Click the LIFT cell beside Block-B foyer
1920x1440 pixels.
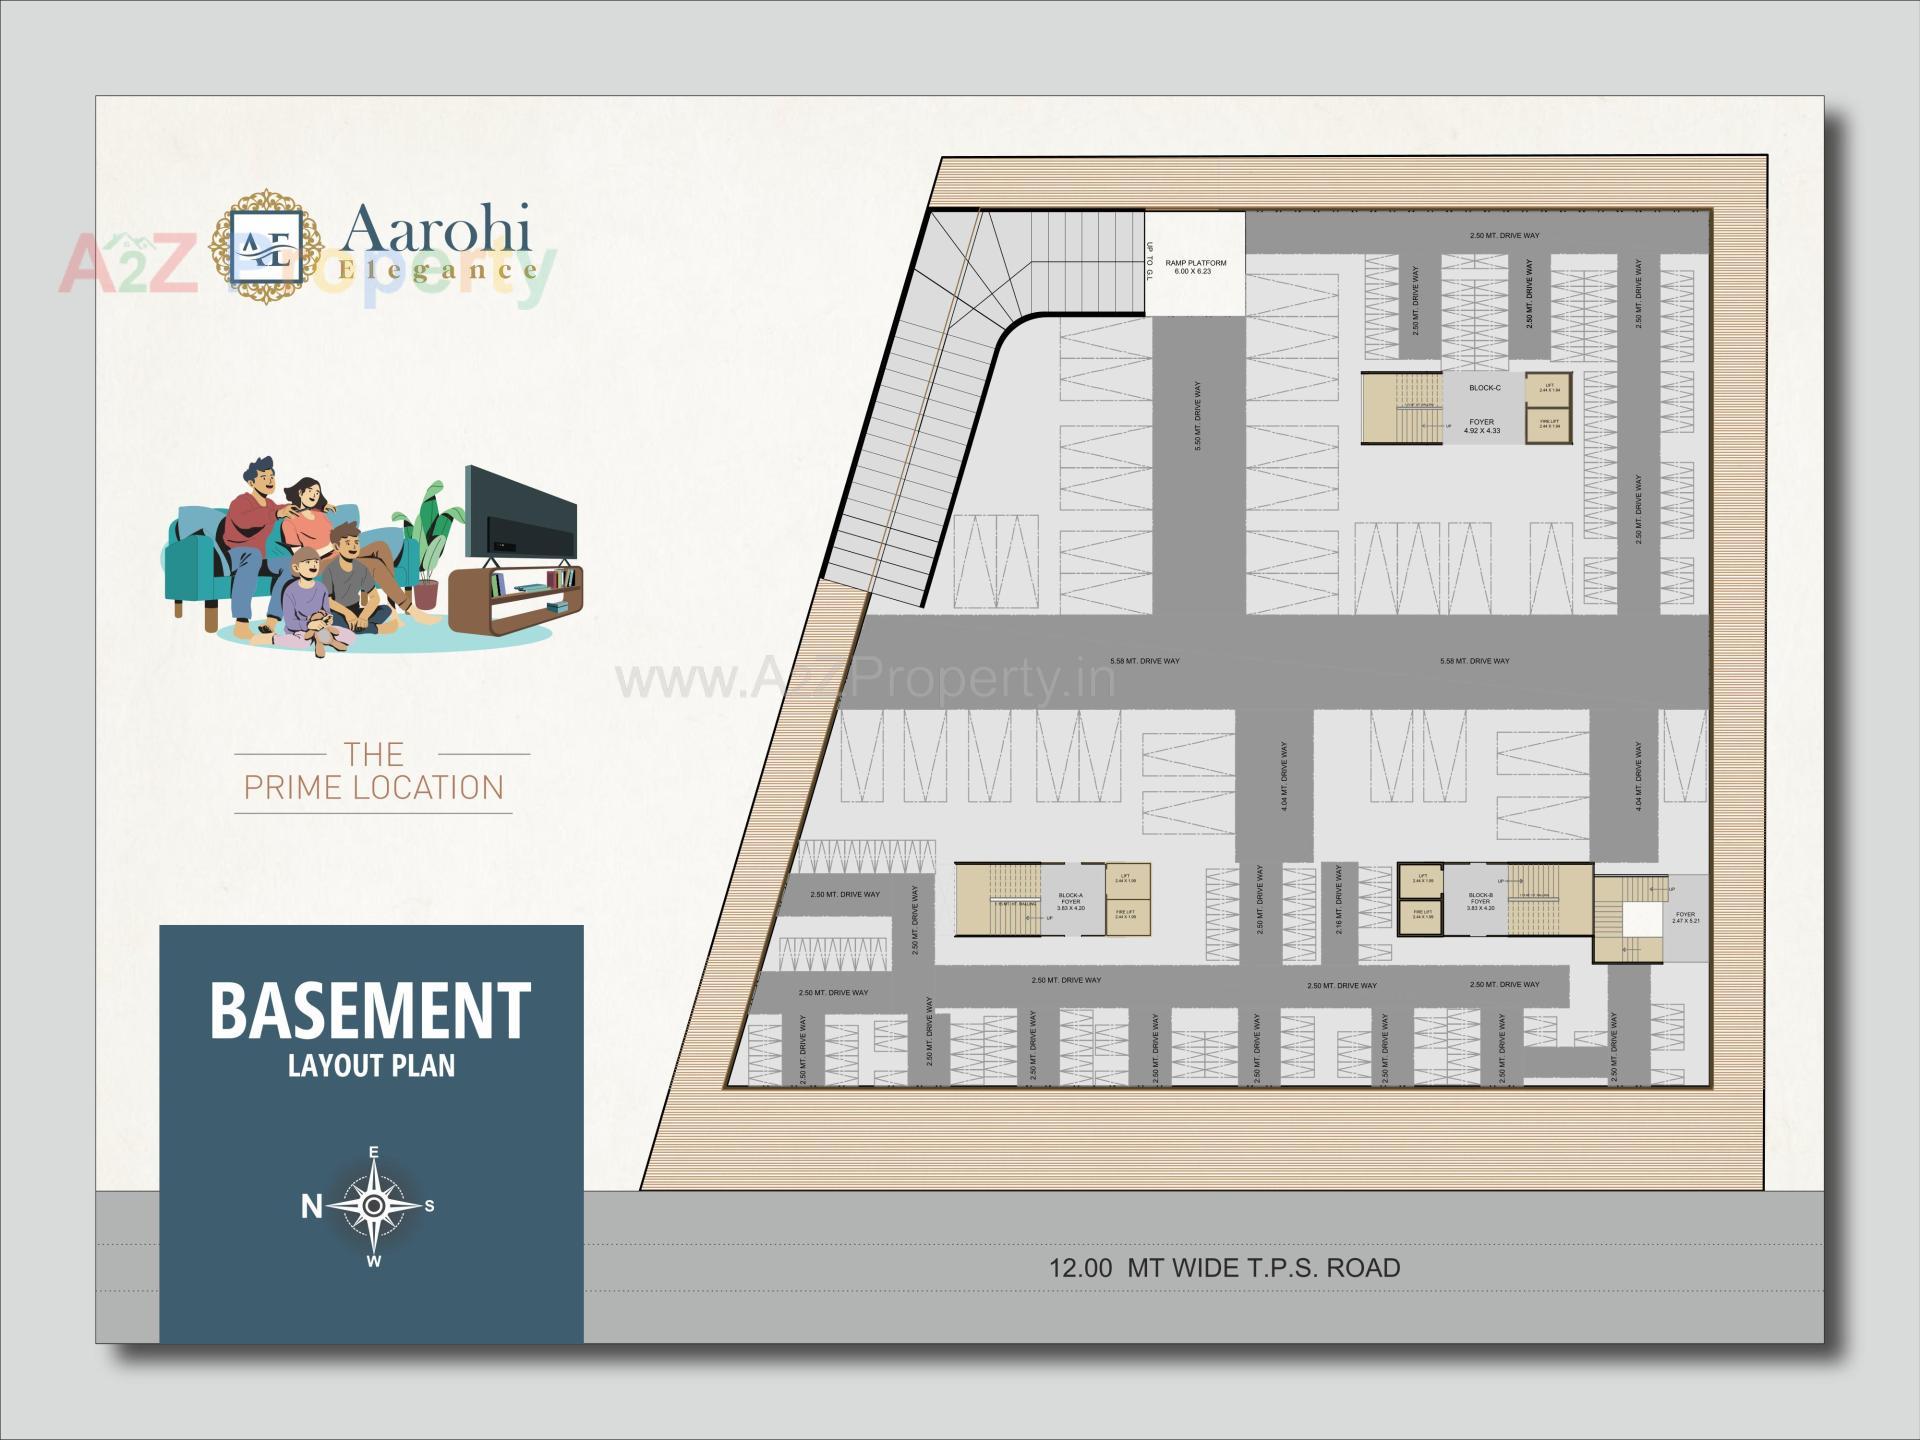pos(1421,878)
